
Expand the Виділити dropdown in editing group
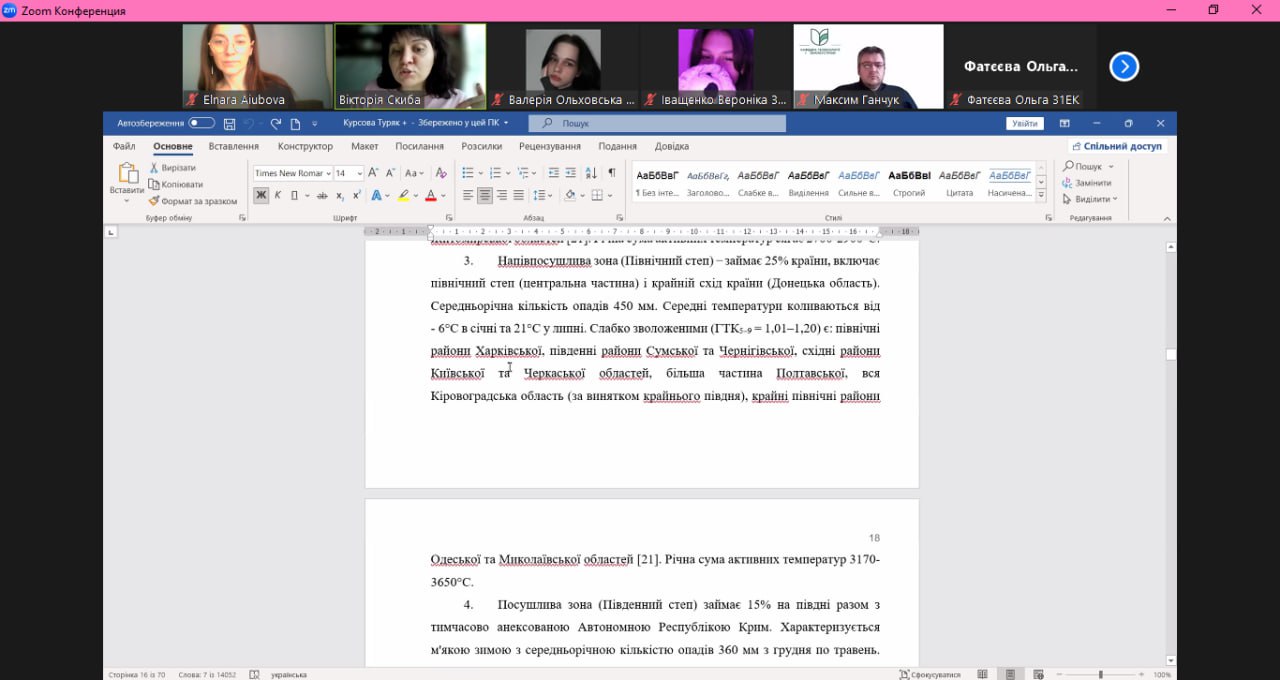point(1090,199)
